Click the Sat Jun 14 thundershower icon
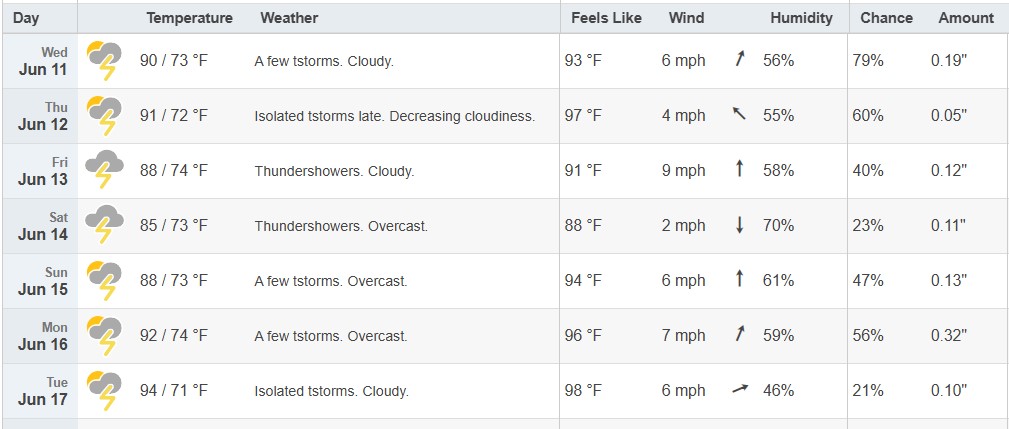Screen dimensions: 1009x429 (x=104, y=226)
